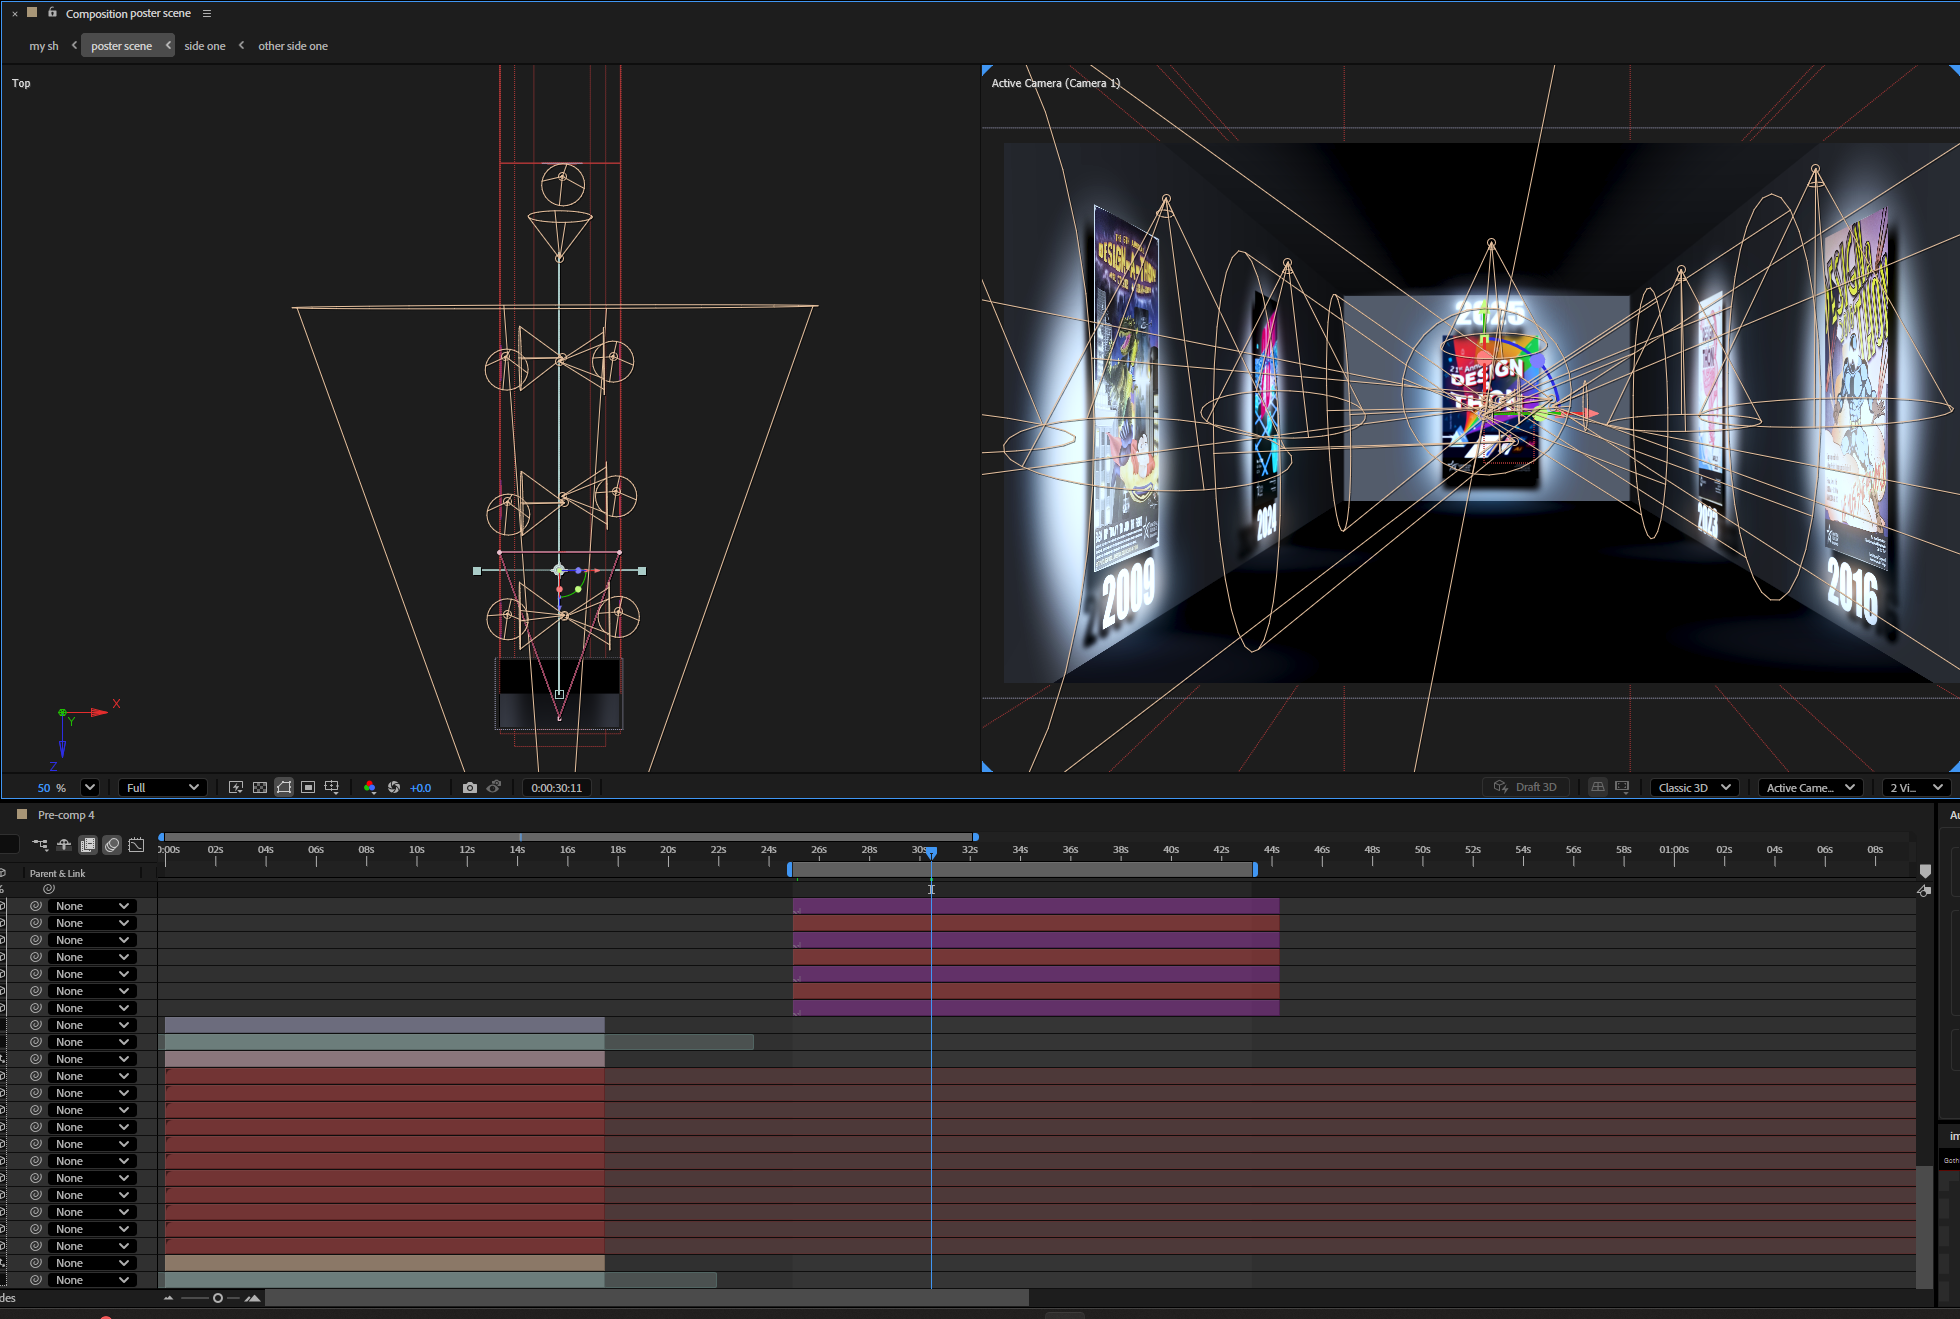The image size is (1960, 1319).
Task: Open the Fast Previews options
Action: pyautogui.click(x=236, y=788)
